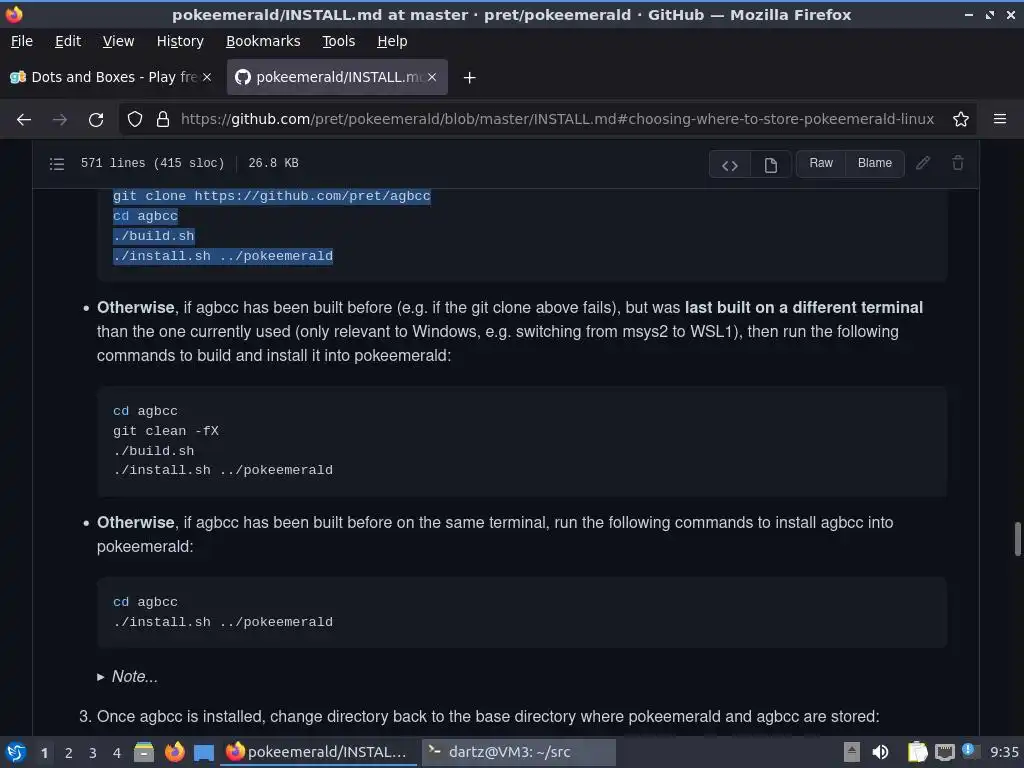Display the source code view
The width and height of the screenshot is (1024, 768).
(729, 165)
